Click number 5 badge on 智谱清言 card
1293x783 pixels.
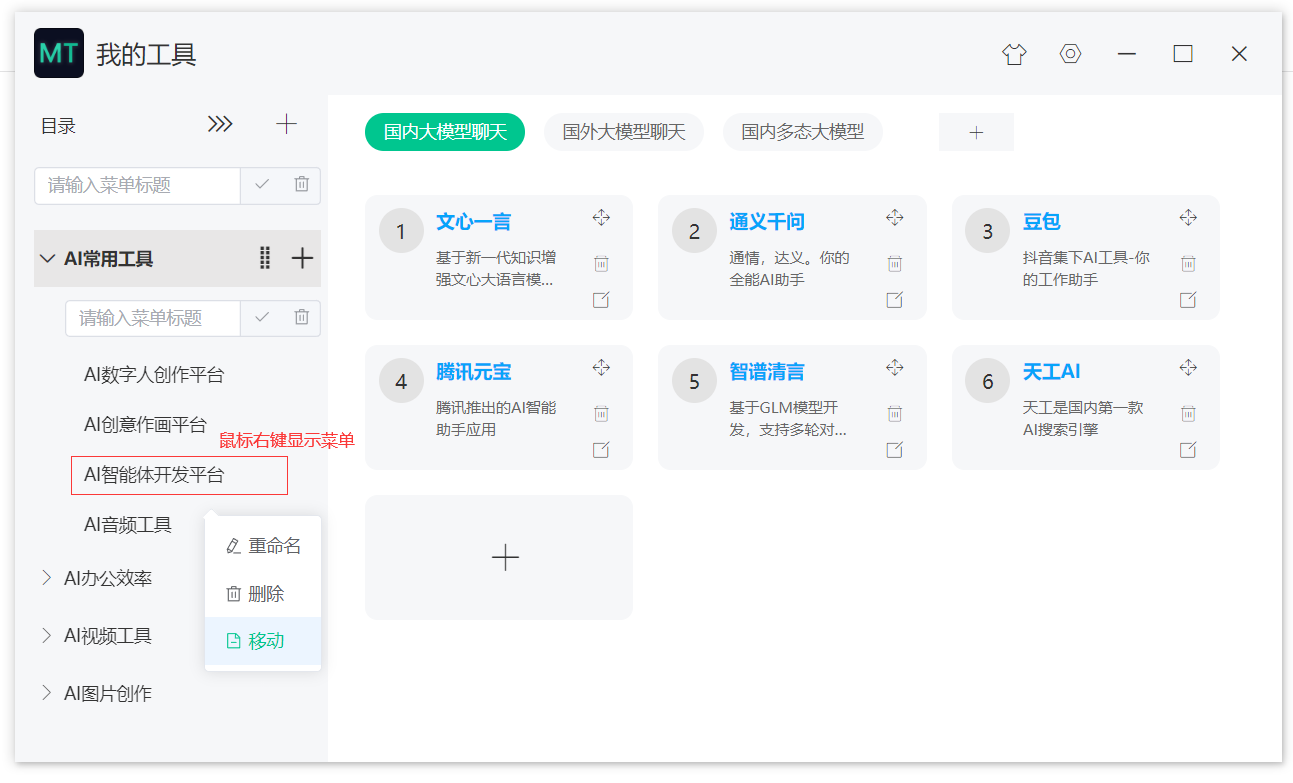pyautogui.click(x=695, y=381)
